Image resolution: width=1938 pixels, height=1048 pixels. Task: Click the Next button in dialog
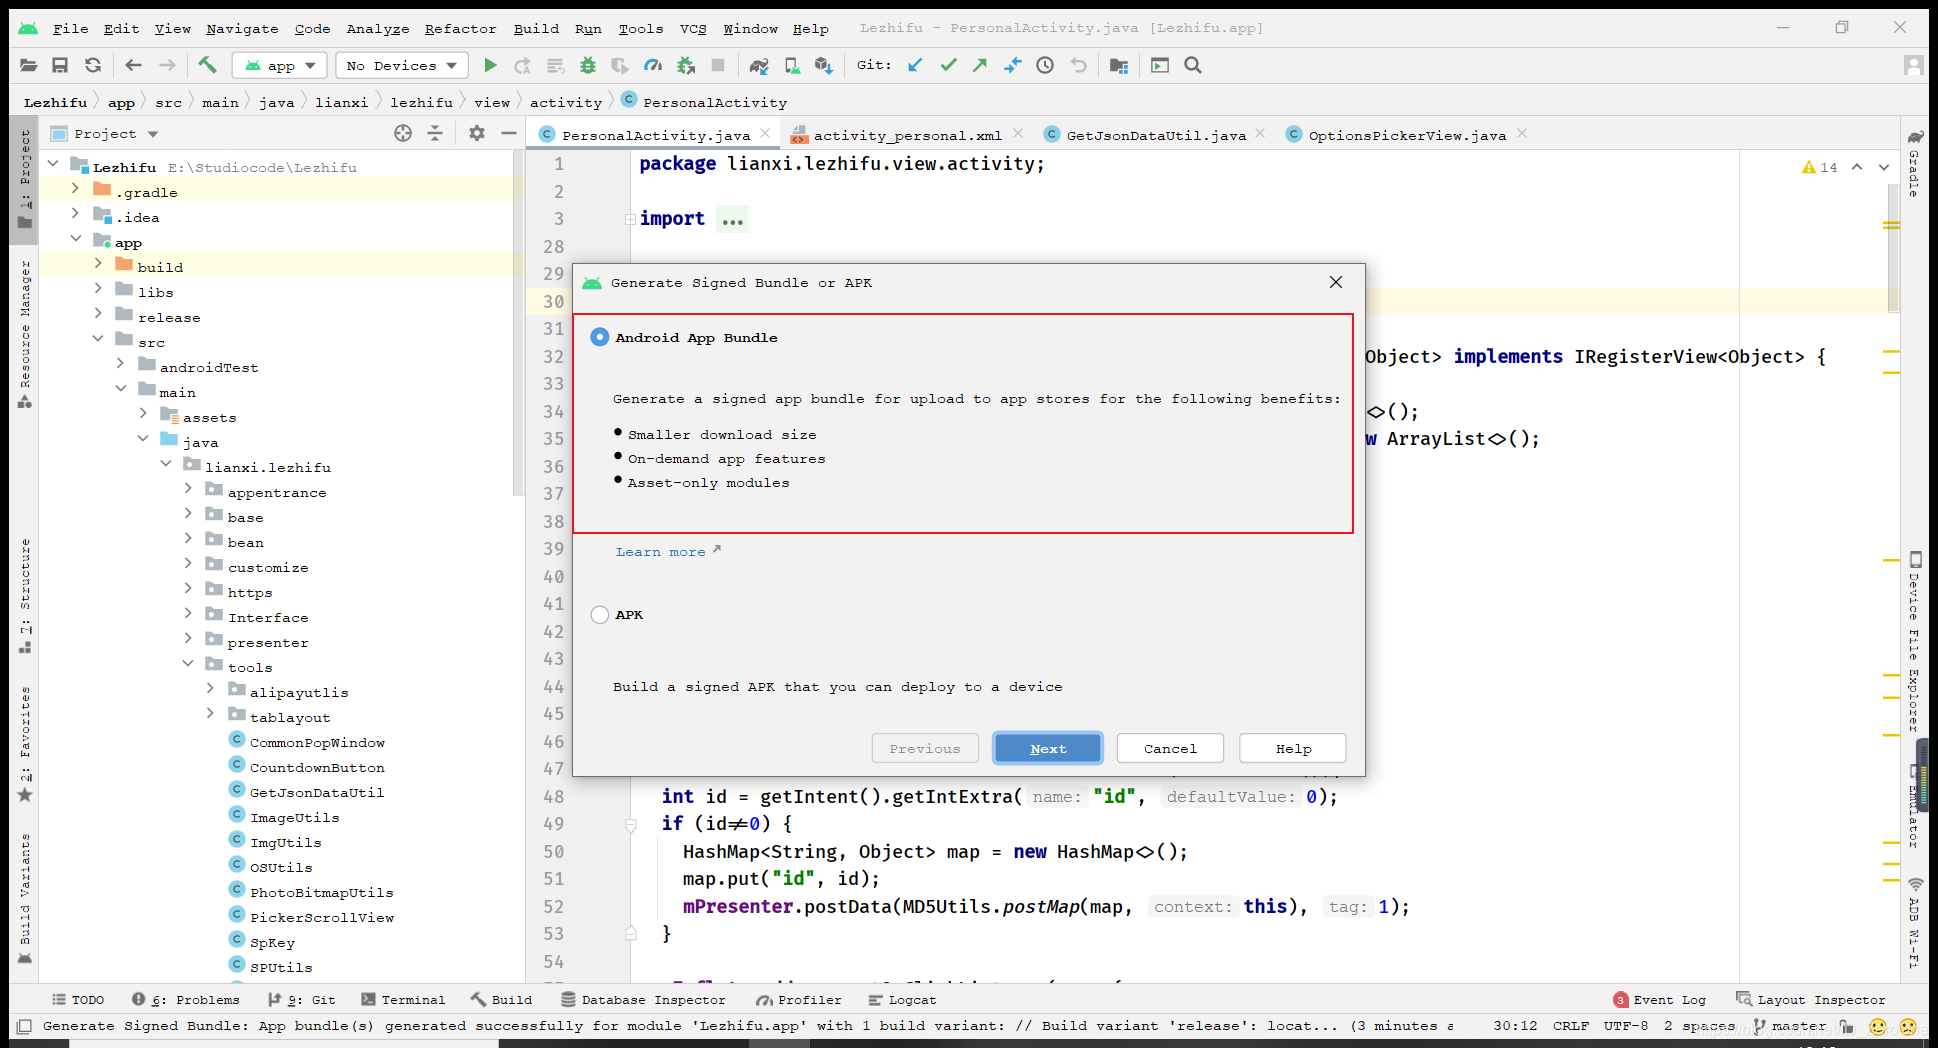[1048, 748]
